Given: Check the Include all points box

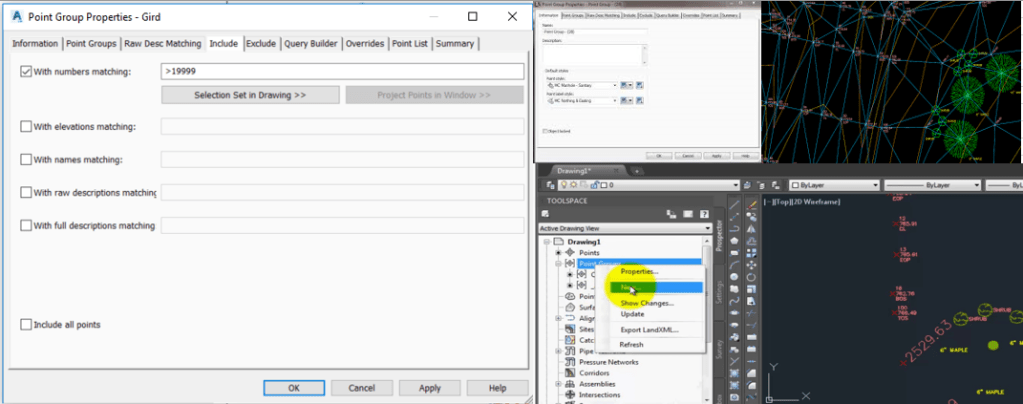Looking at the screenshot, I should tap(26, 325).
